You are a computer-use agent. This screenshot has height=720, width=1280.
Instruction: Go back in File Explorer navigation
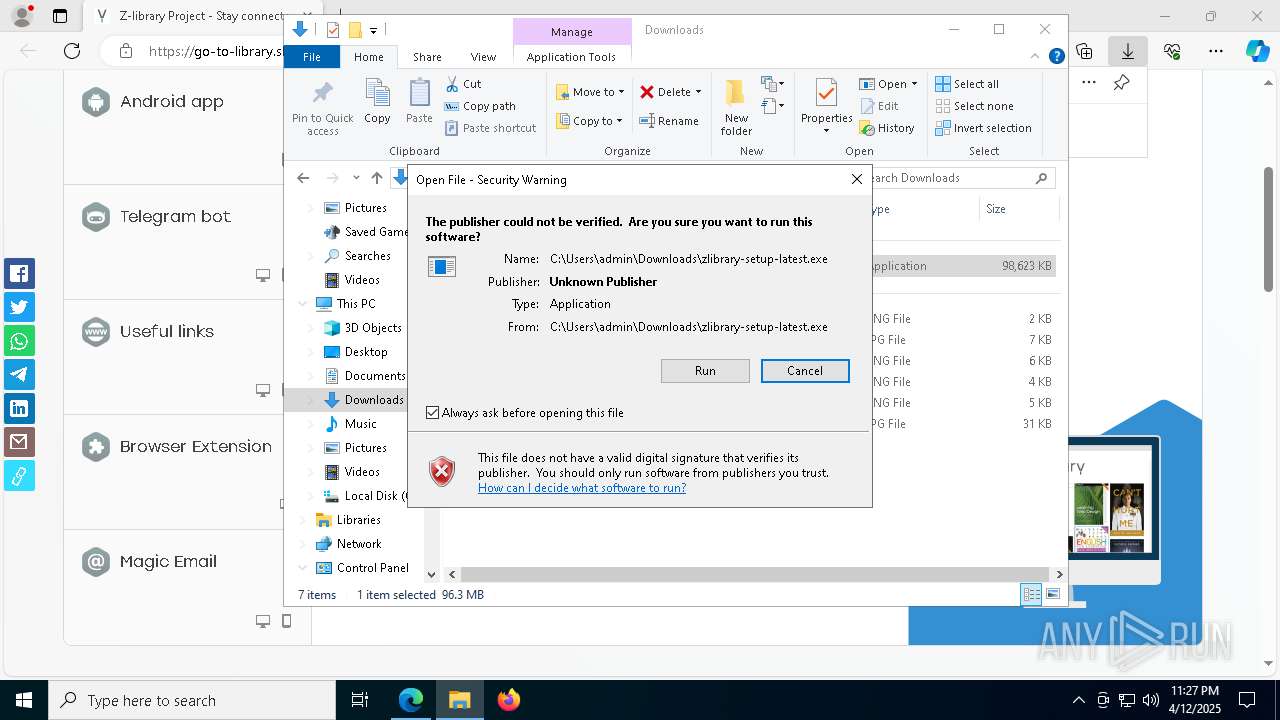coord(303,178)
